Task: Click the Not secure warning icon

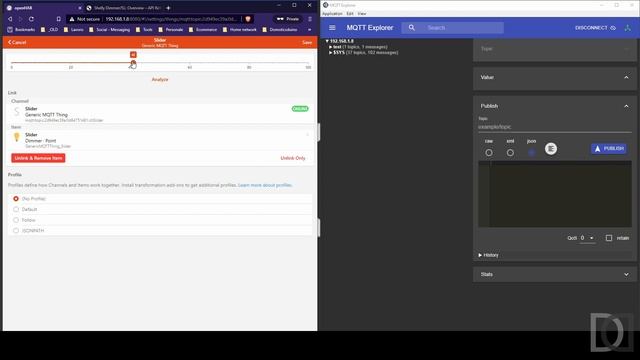Action: [x=72, y=19]
